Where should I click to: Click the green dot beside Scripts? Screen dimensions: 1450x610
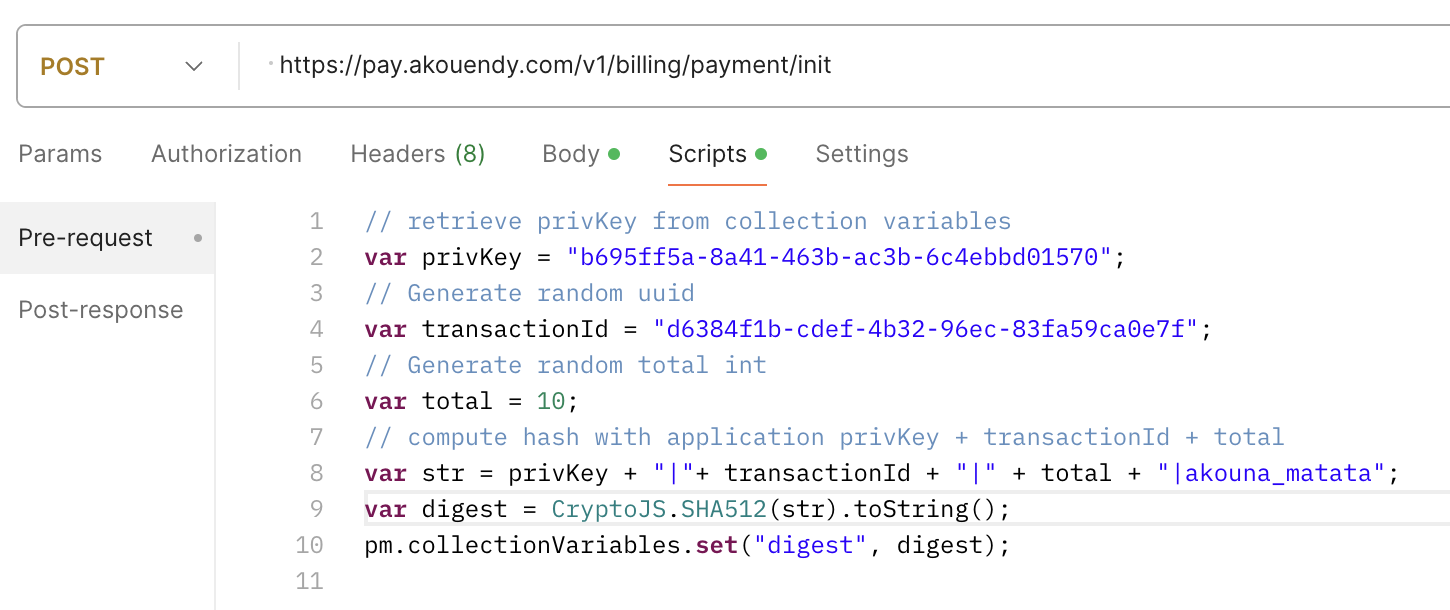point(761,154)
